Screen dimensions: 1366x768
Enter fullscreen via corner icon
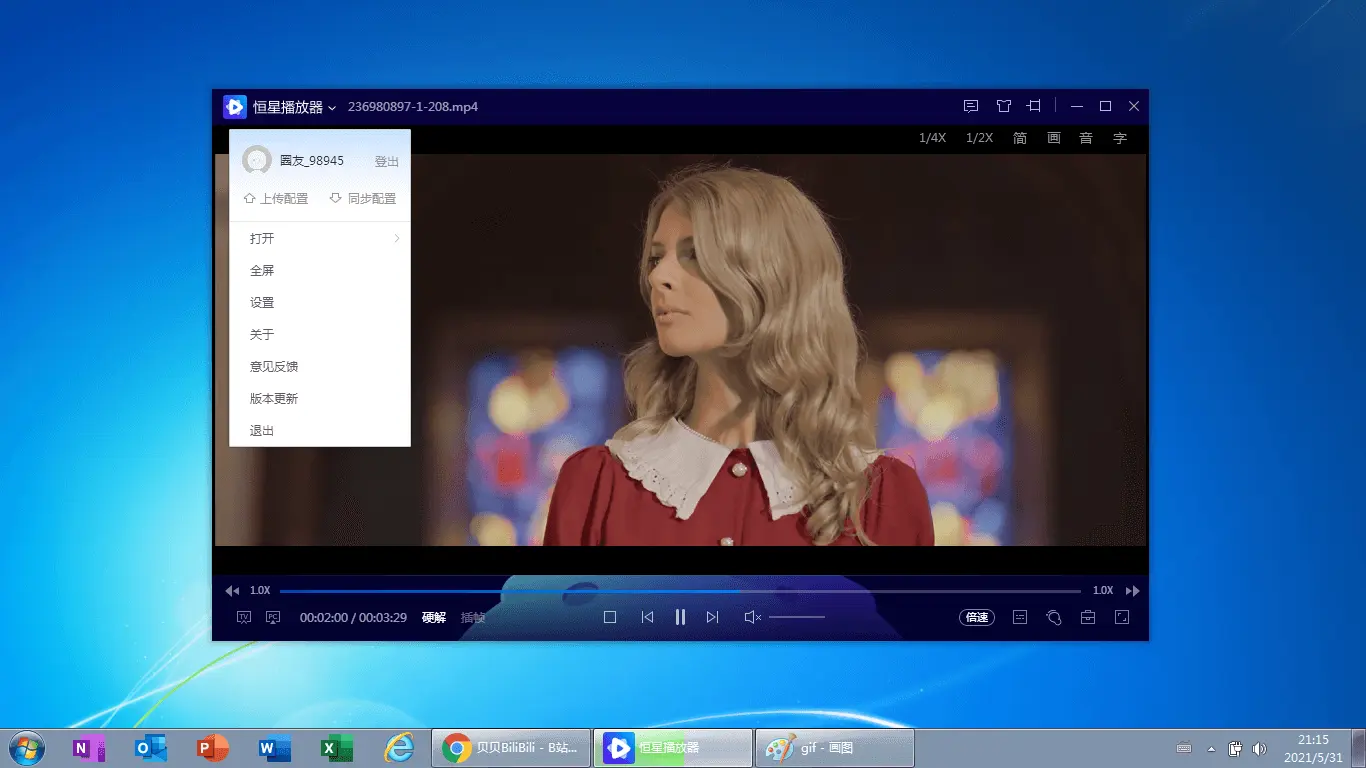(1122, 618)
